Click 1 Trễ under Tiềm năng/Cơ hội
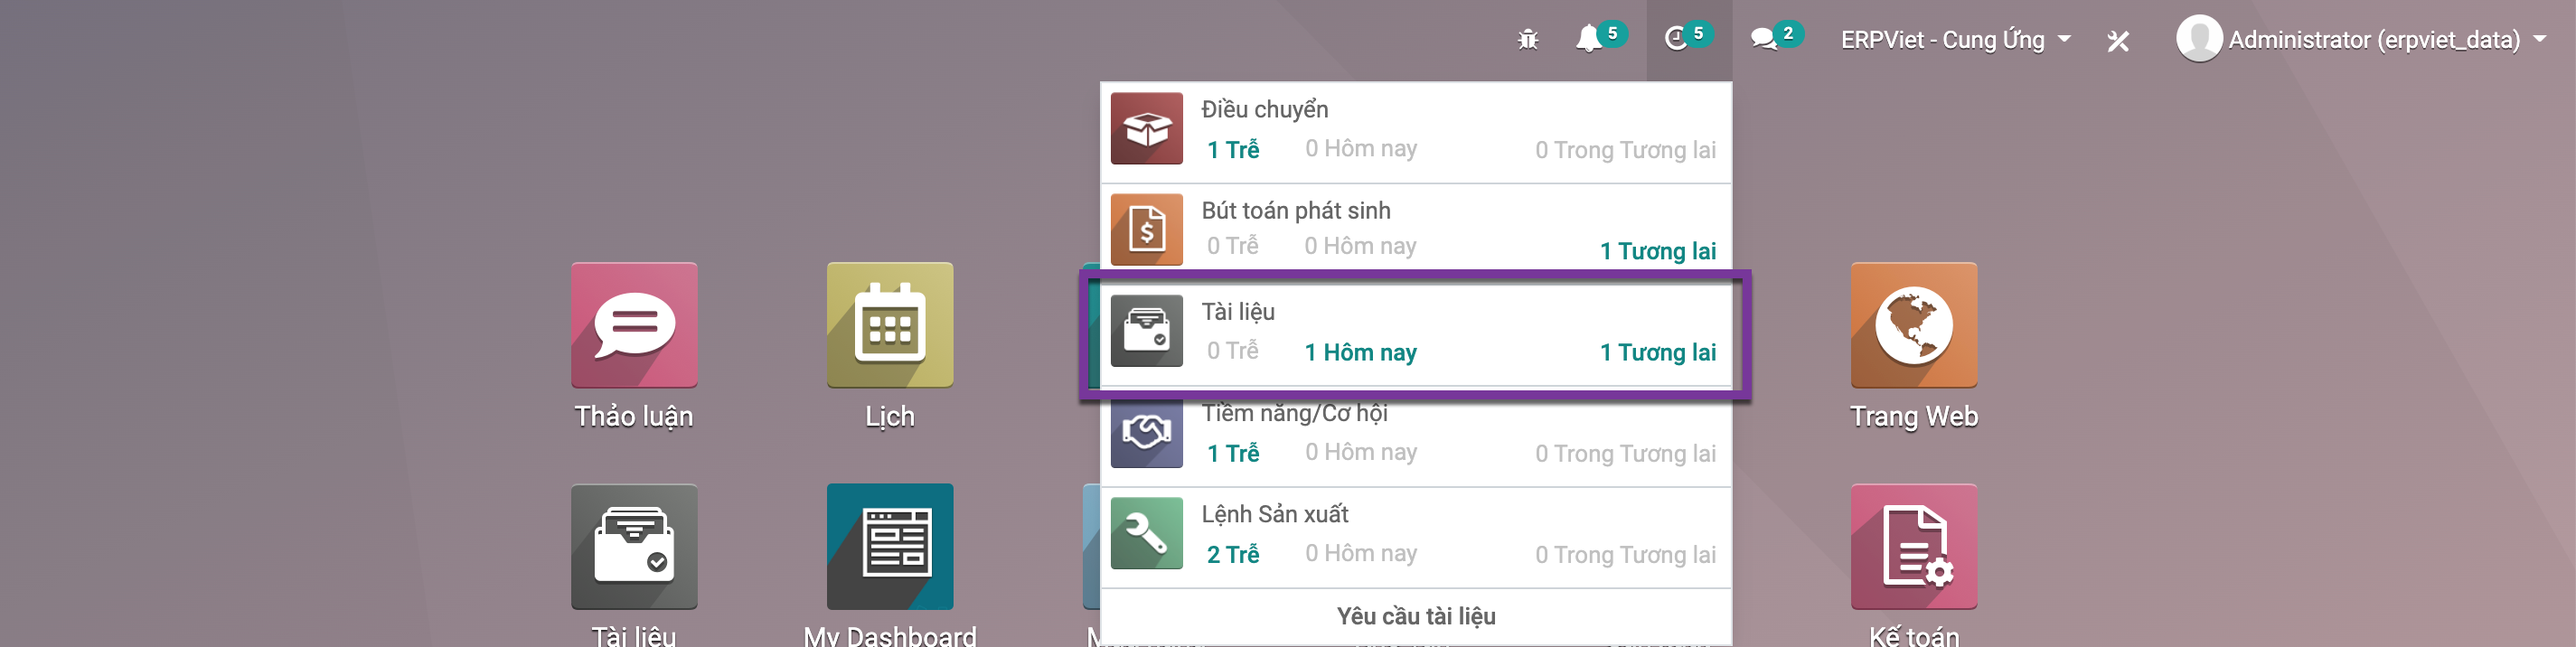Screen dimensions: 2576x647 [x=1232, y=453]
